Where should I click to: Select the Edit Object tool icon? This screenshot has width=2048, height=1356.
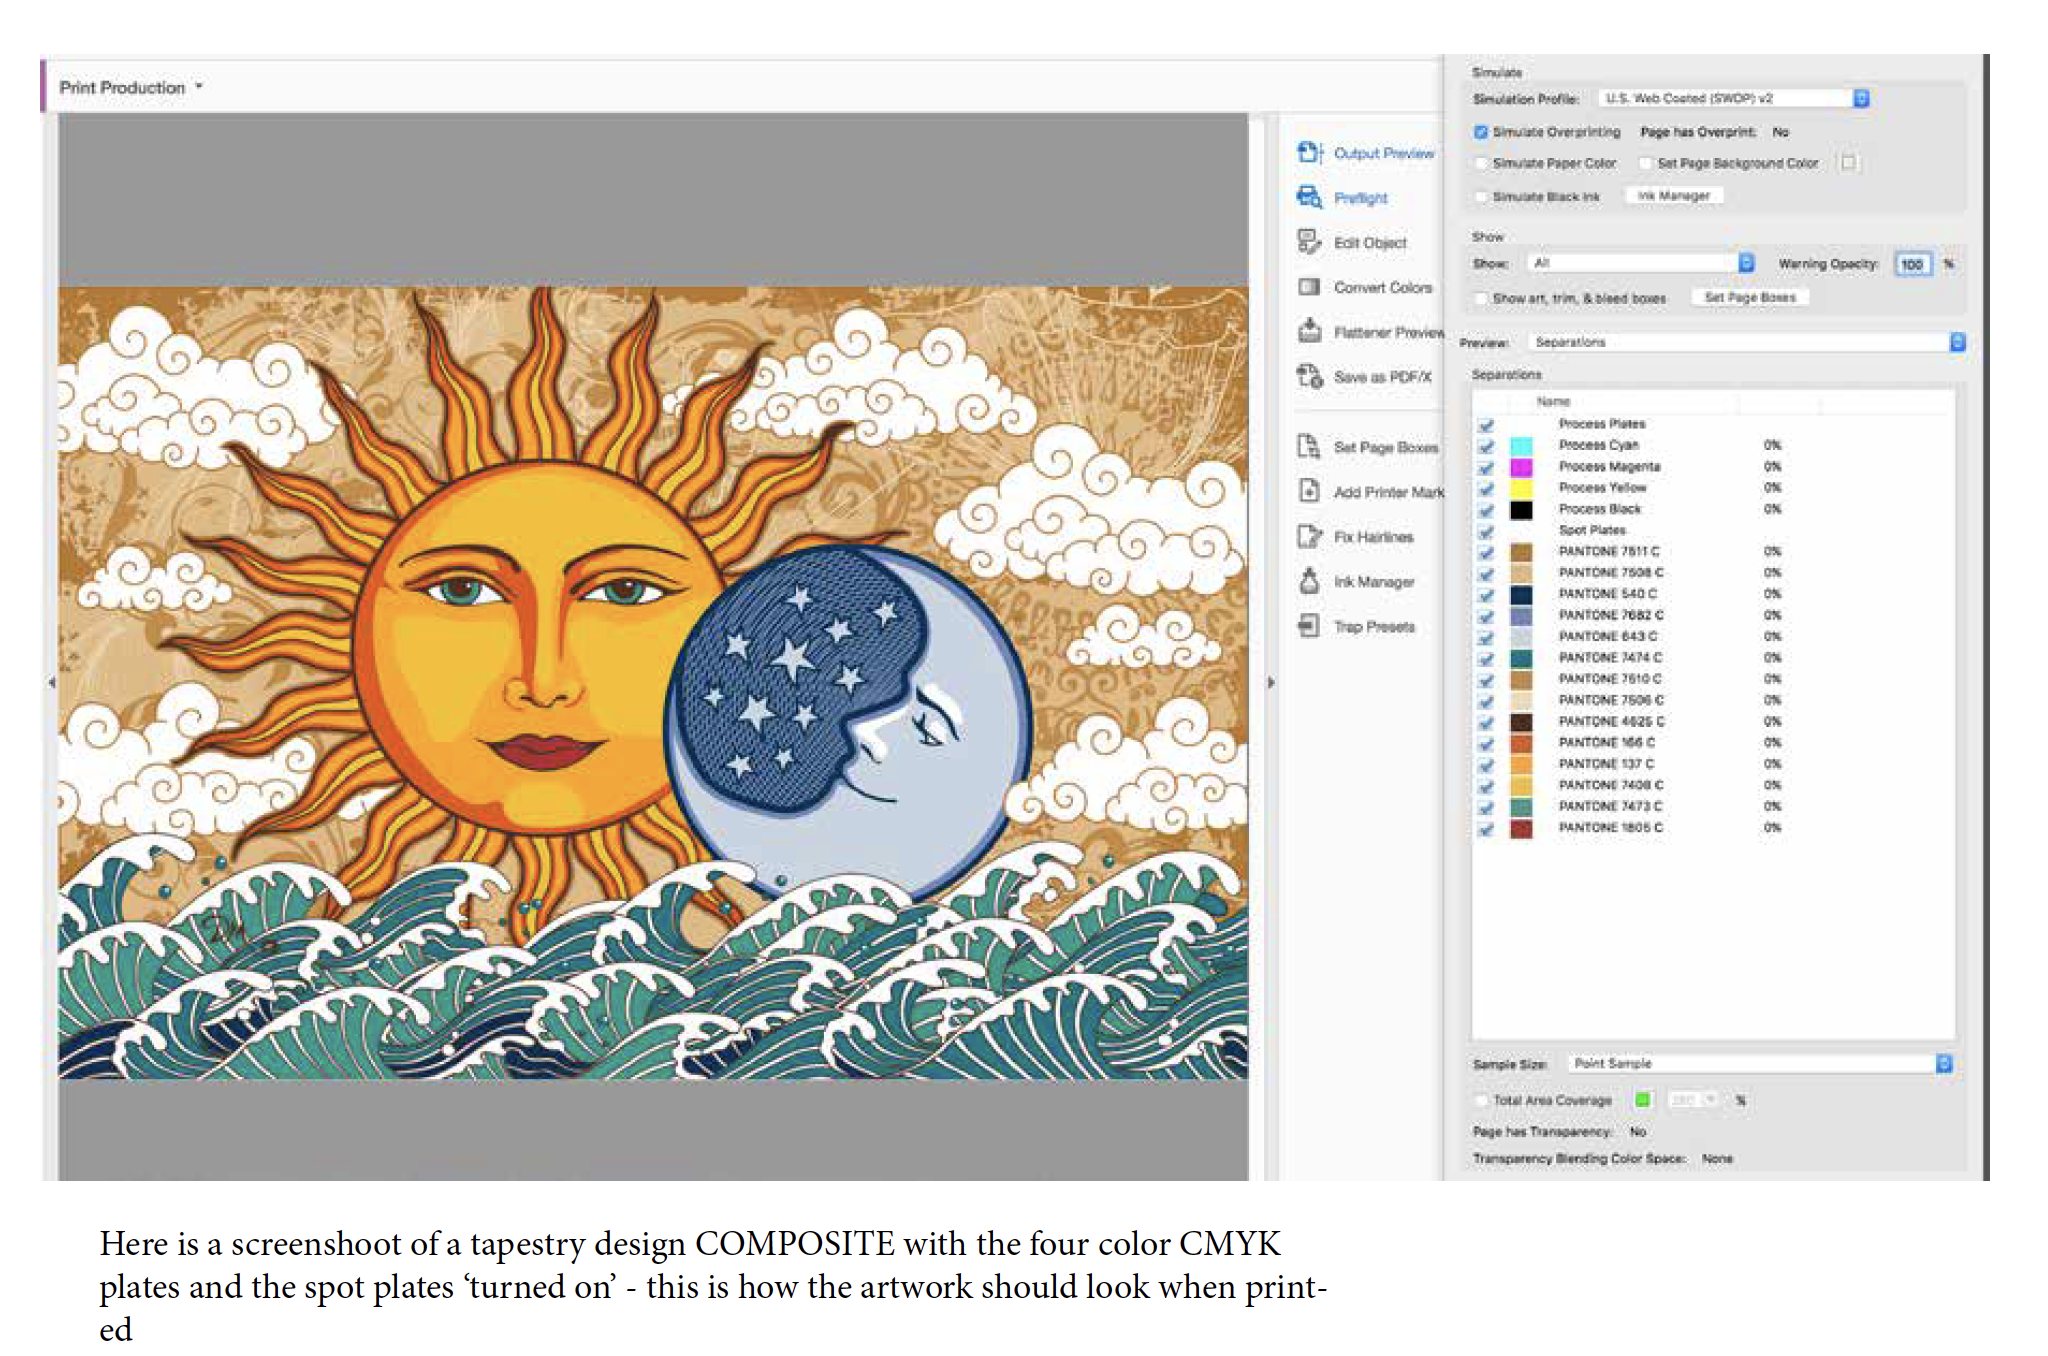pos(1309,242)
